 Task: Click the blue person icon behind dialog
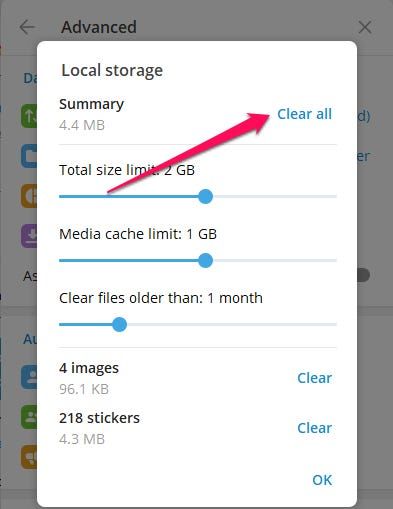pos(29,377)
